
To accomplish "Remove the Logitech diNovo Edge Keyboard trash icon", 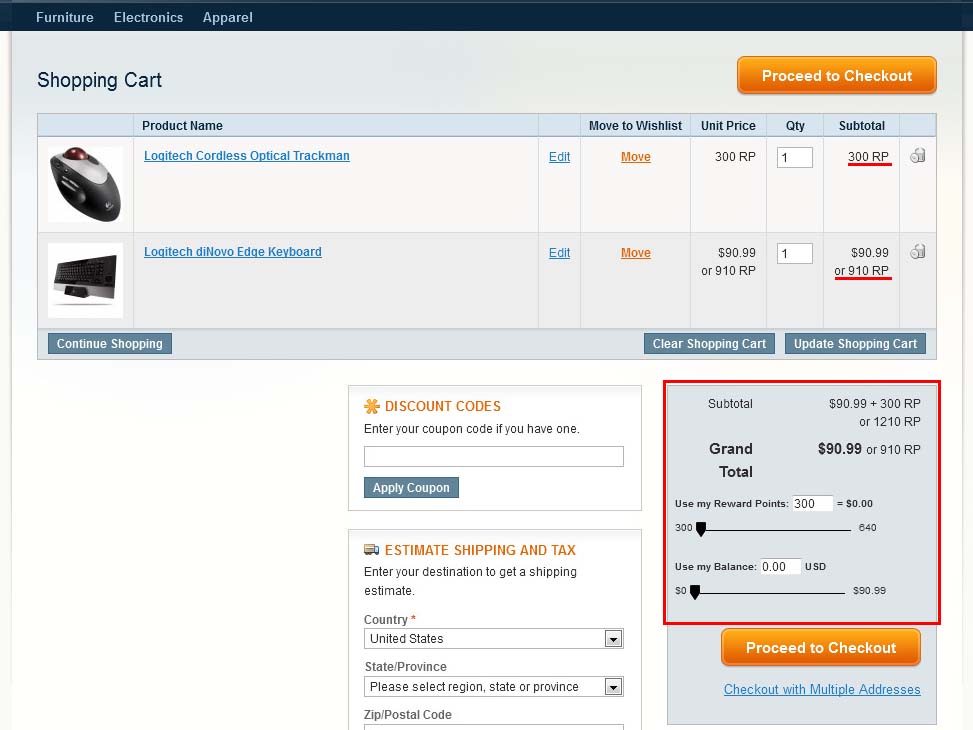I will [x=918, y=251].
